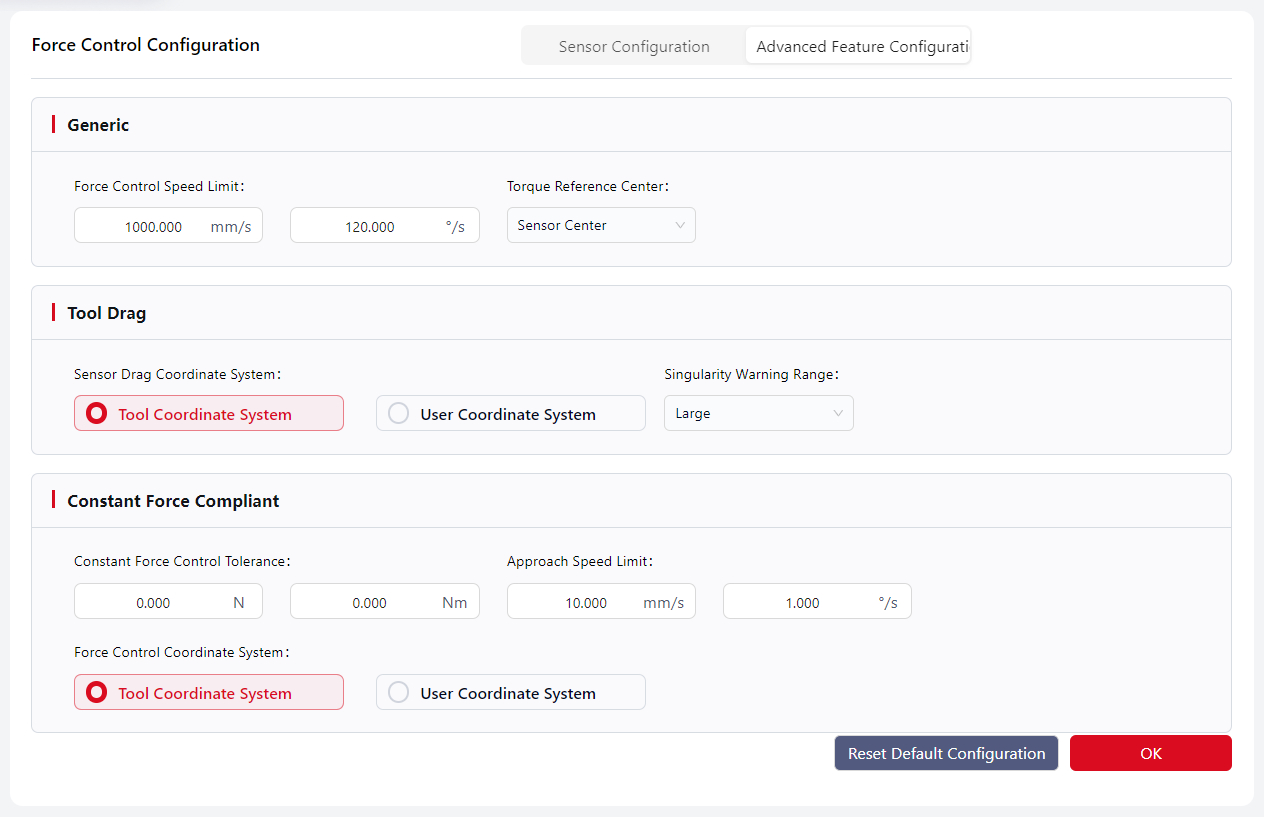Confirm settings with the OK button

point(1150,754)
